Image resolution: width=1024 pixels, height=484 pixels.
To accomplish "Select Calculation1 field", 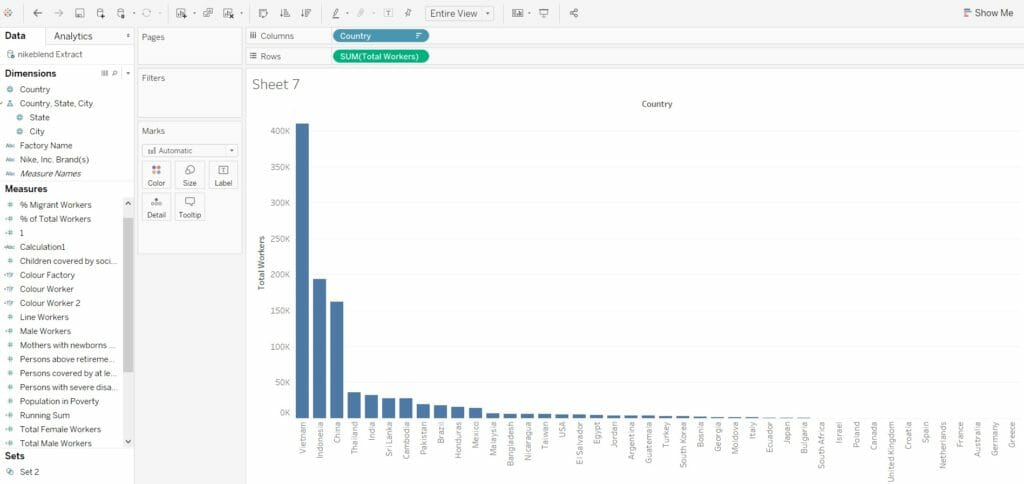I will point(42,247).
